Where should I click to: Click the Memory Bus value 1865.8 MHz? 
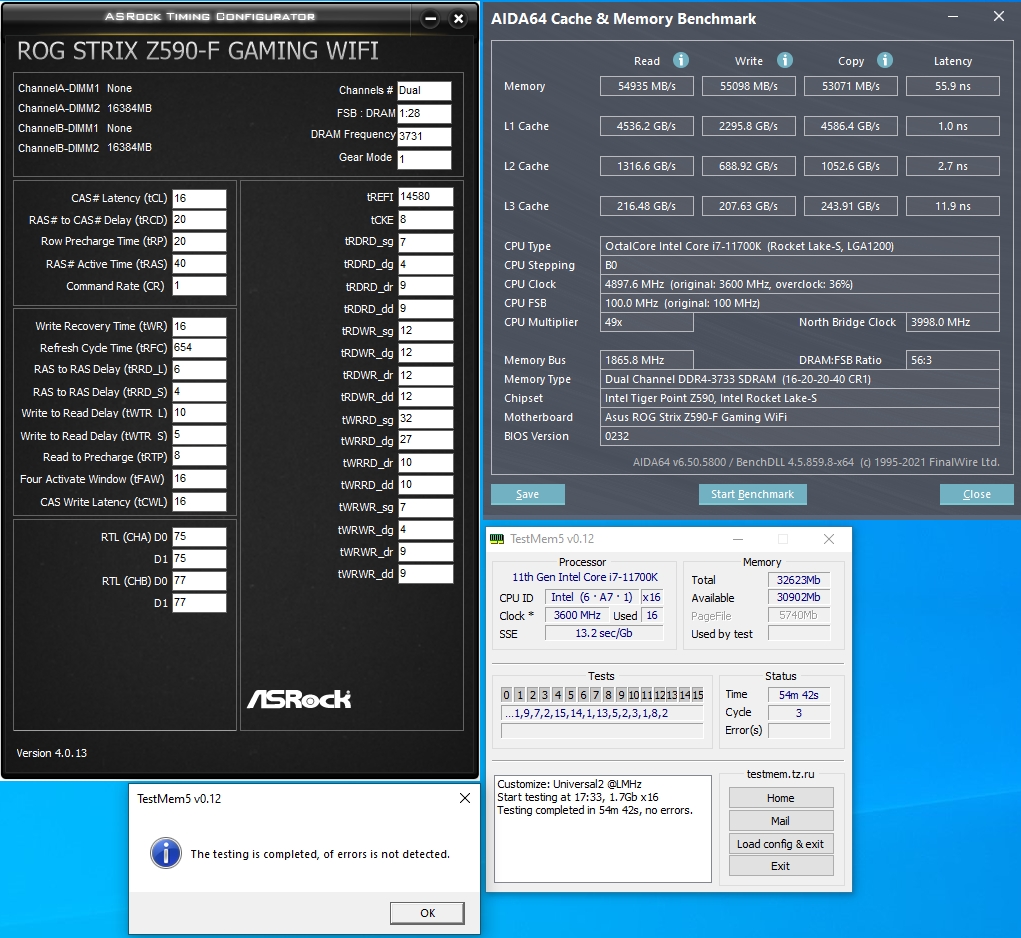coord(647,360)
